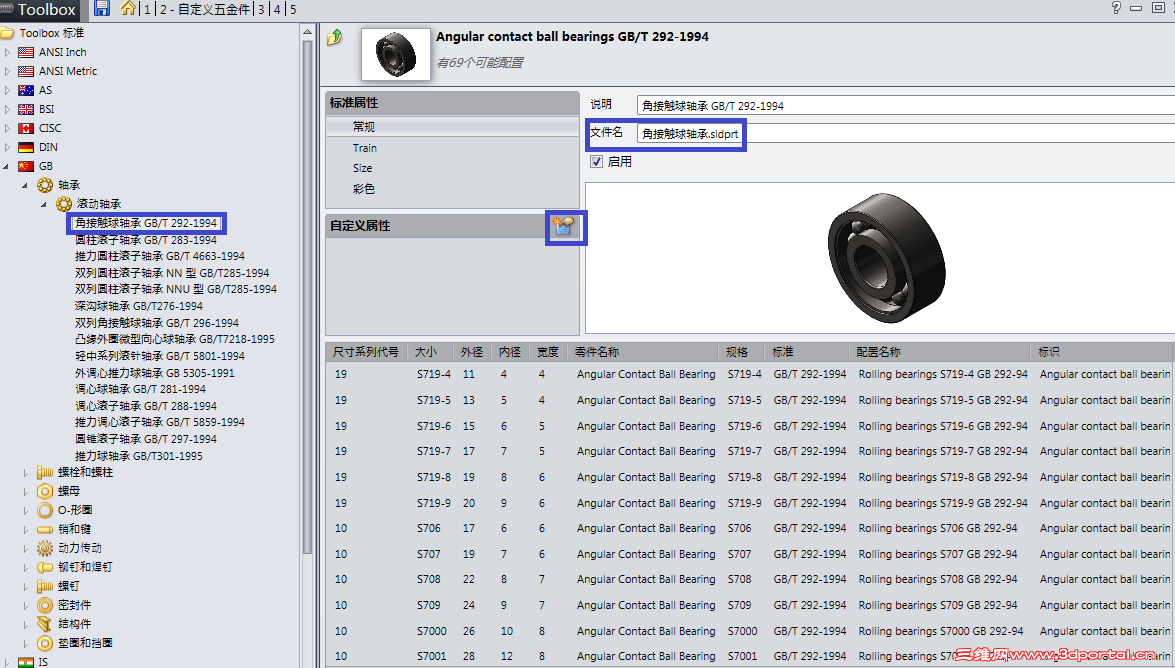The height and width of the screenshot is (668, 1175).
Task: Open help question mark icon
Action: point(1117,8)
